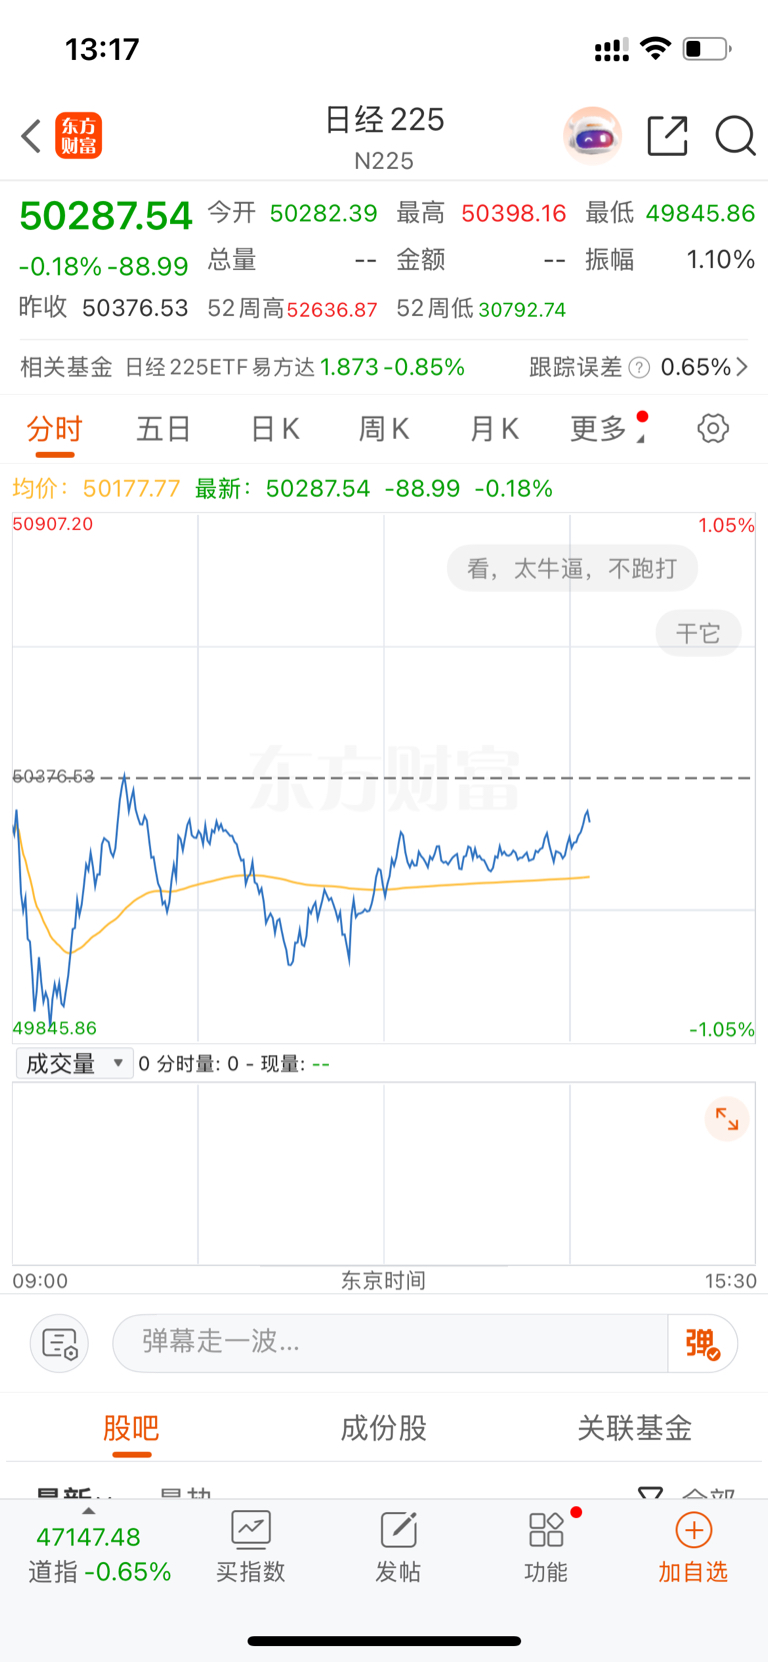
Task: Open the 成交量 indicator dropdown
Action: [74, 1063]
